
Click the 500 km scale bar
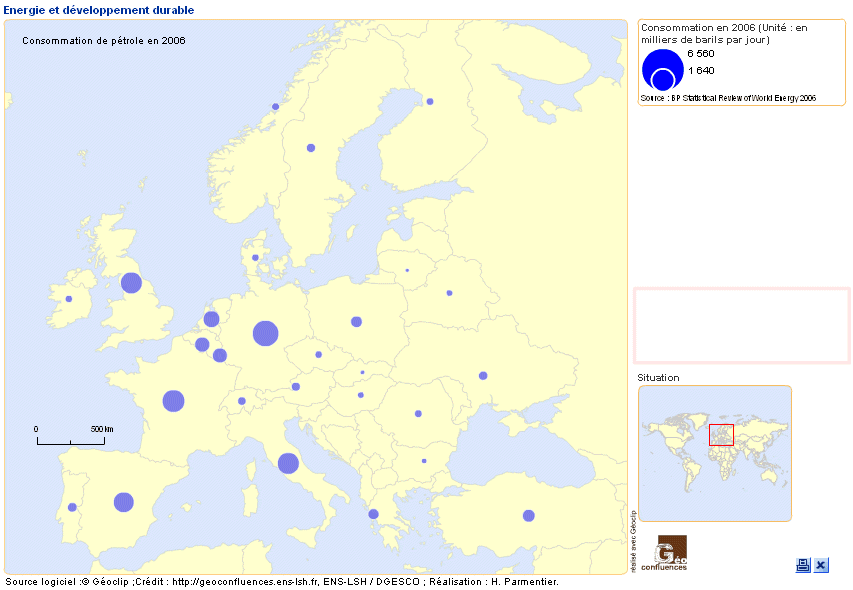(x=70, y=437)
